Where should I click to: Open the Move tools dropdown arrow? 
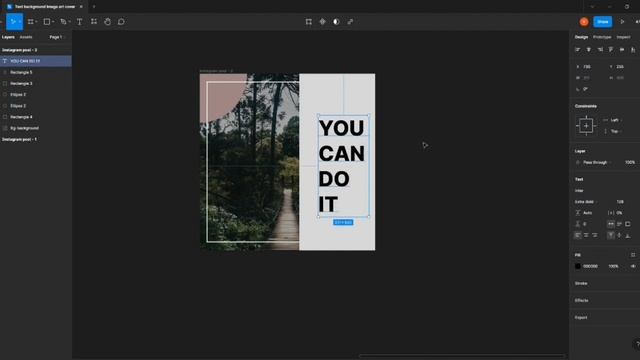20,22
